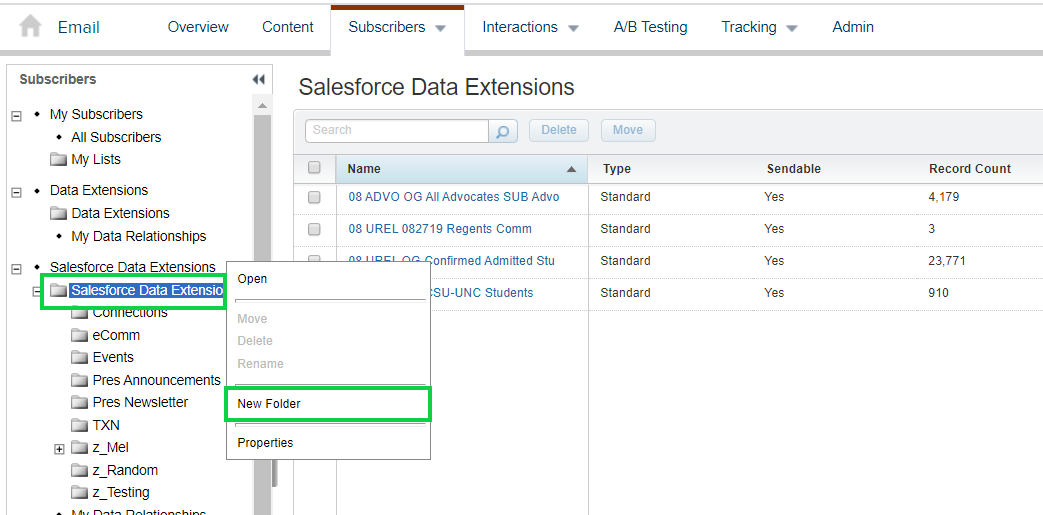Switch to the Overview tab
This screenshot has width=1043, height=515.
click(x=198, y=27)
